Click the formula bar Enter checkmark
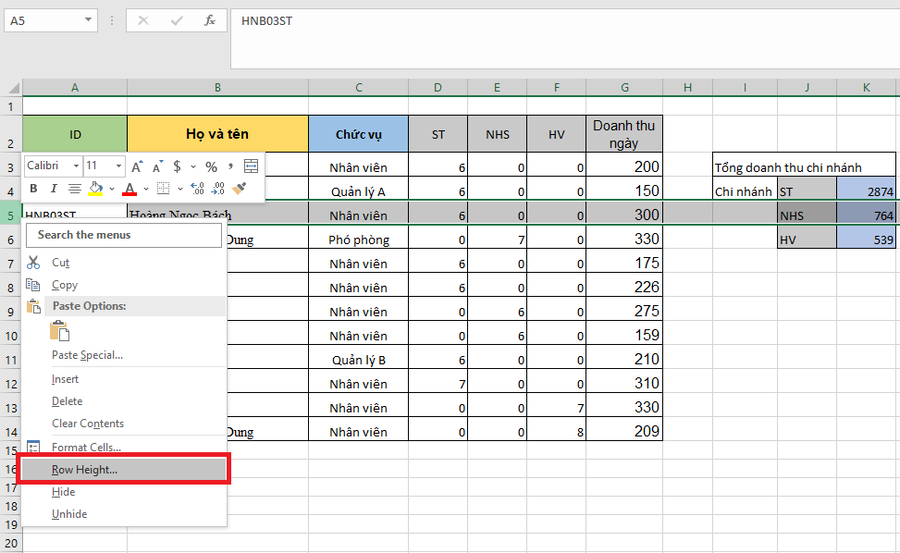Screen dimensions: 900x553 177,21
